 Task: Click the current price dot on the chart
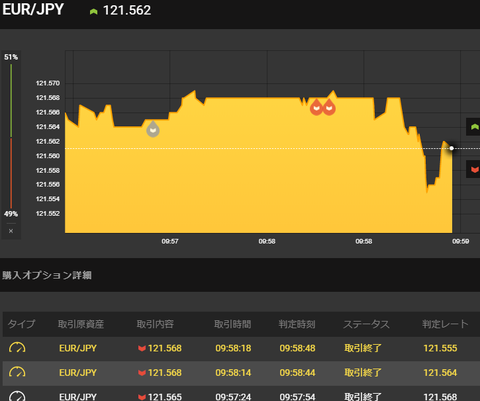pos(452,148)
